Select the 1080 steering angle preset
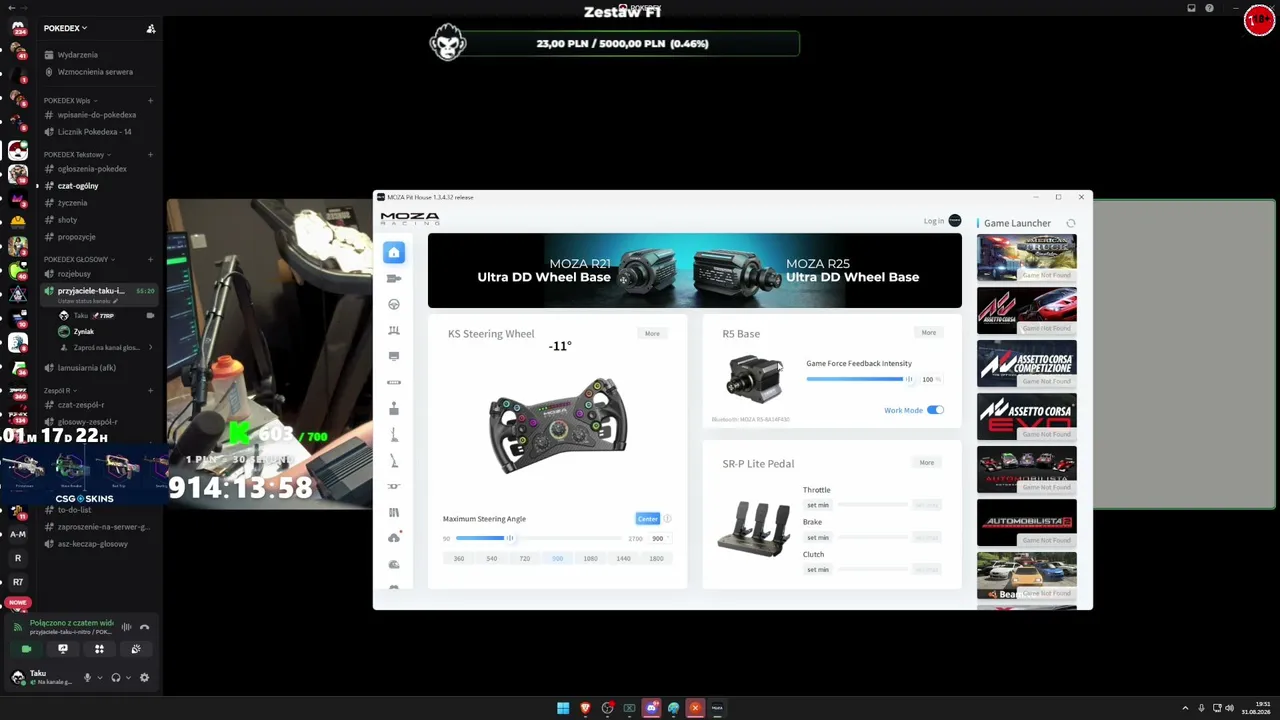Image resolution: width=1280 pixels, height=720 pixels. pyautogui.click(x=590, y=558)
